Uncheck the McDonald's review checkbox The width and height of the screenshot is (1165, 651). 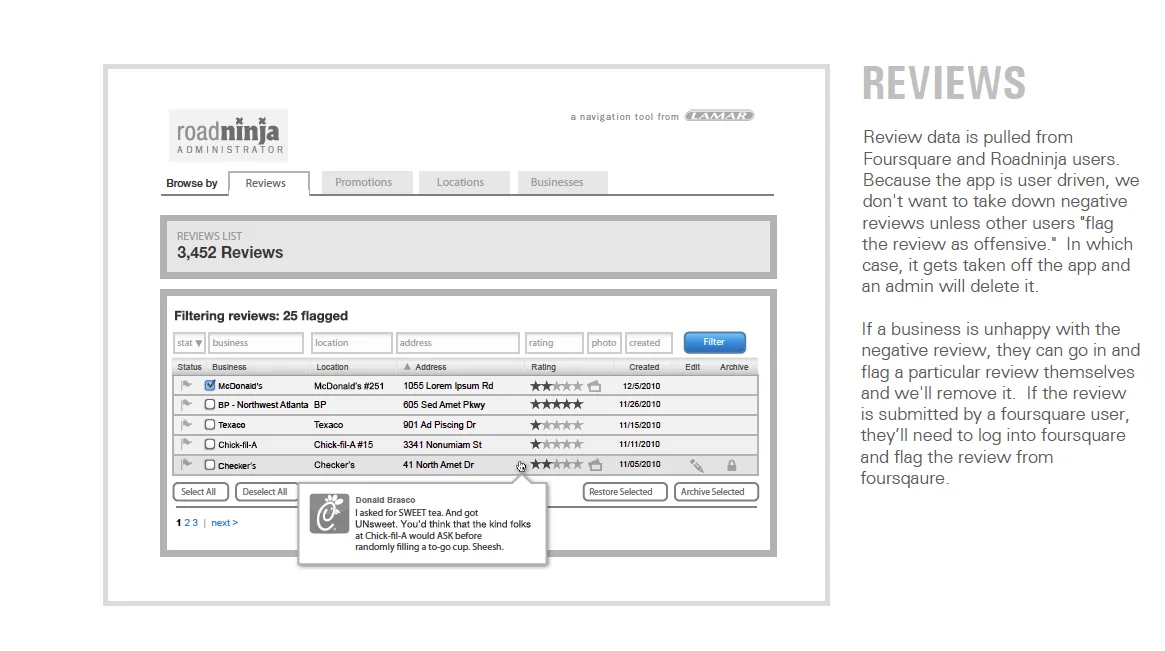point(211,384)
